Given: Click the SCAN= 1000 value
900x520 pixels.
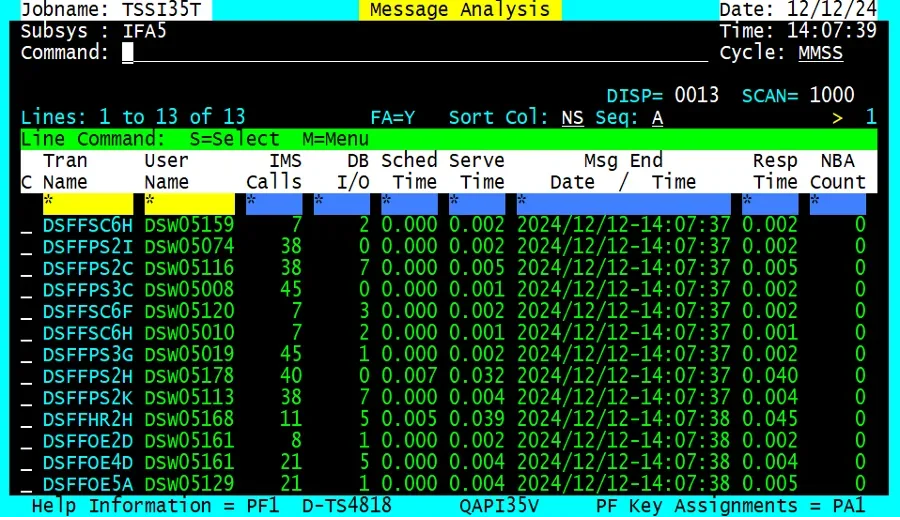Looking at the screenshot, I should pos(831,96).
